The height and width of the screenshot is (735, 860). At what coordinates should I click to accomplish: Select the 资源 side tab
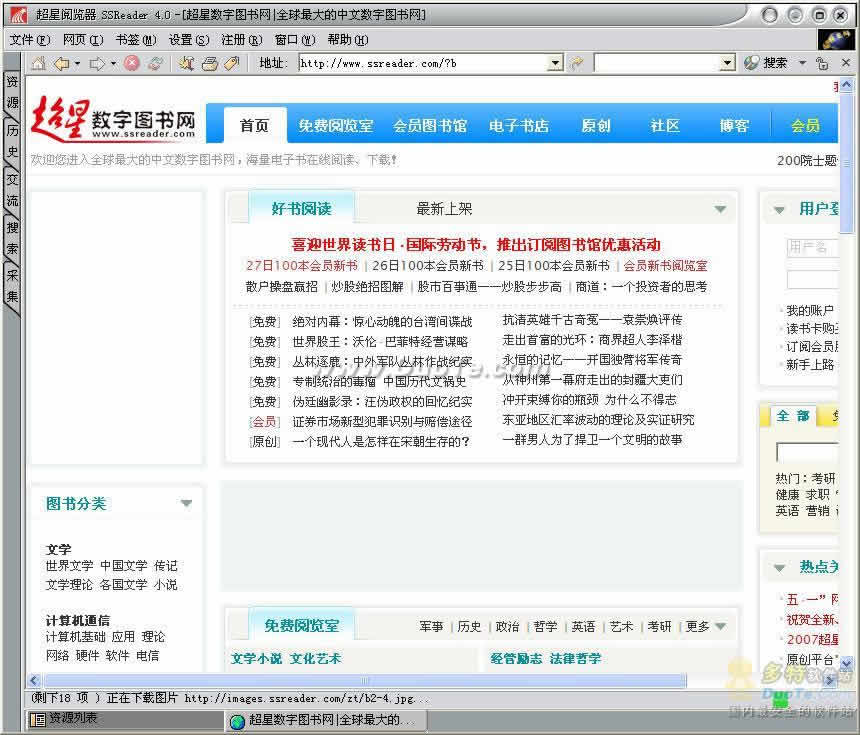pyautogui.click(x=12, y=93)
